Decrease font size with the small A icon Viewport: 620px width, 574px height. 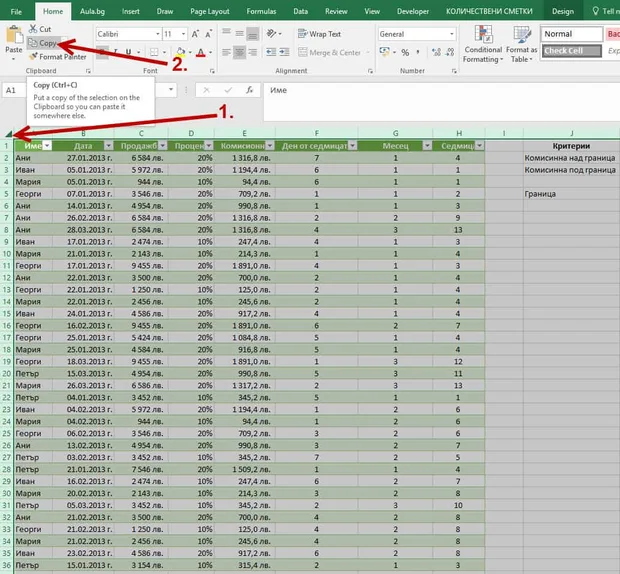tap(208, 34)
